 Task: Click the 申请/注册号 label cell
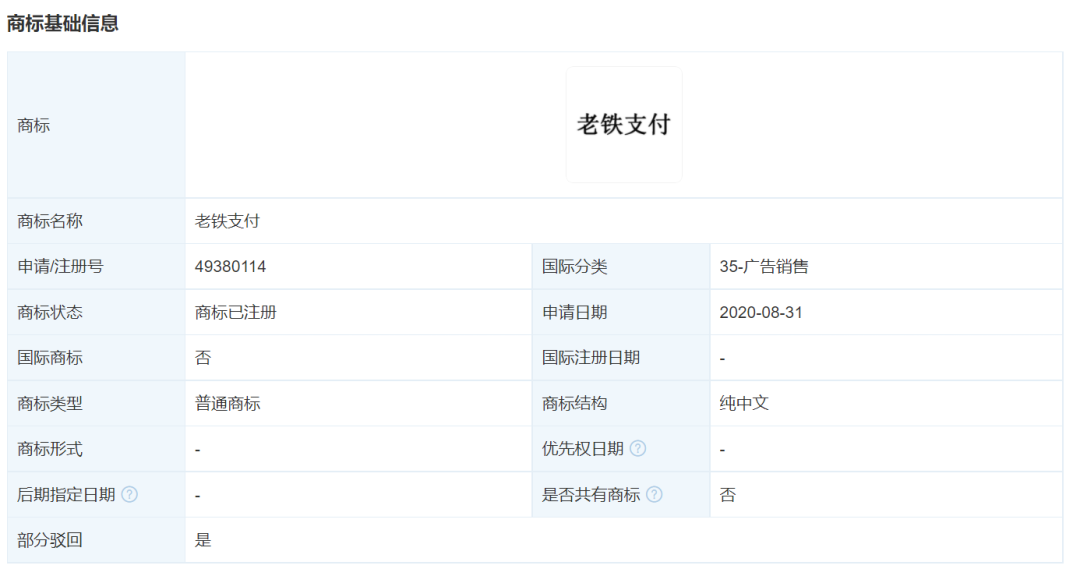(60, 267)
